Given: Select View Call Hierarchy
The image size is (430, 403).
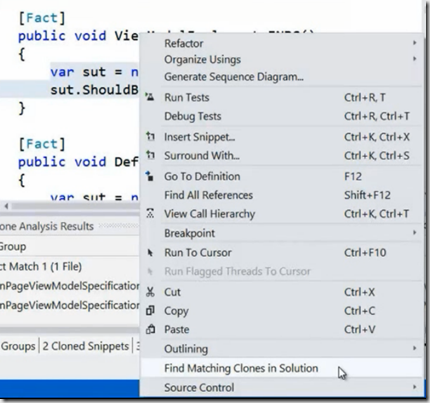Looking at the screenshot, I should click(281, 214).
